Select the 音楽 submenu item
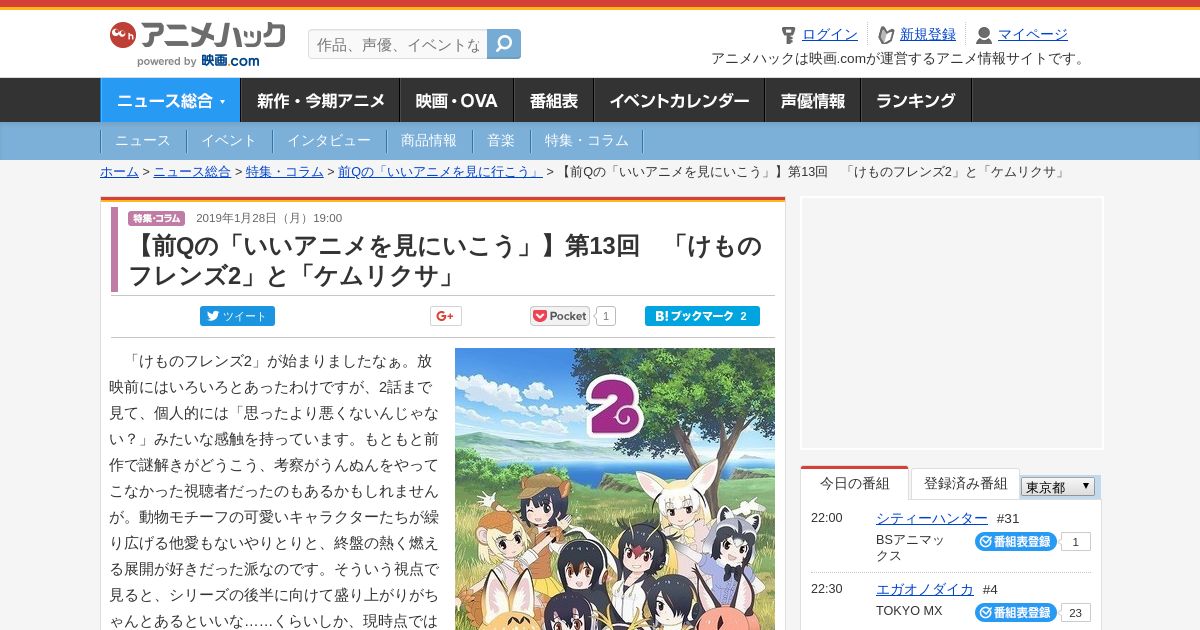Viewport: 1200px width, 630px height. (501, 141)
